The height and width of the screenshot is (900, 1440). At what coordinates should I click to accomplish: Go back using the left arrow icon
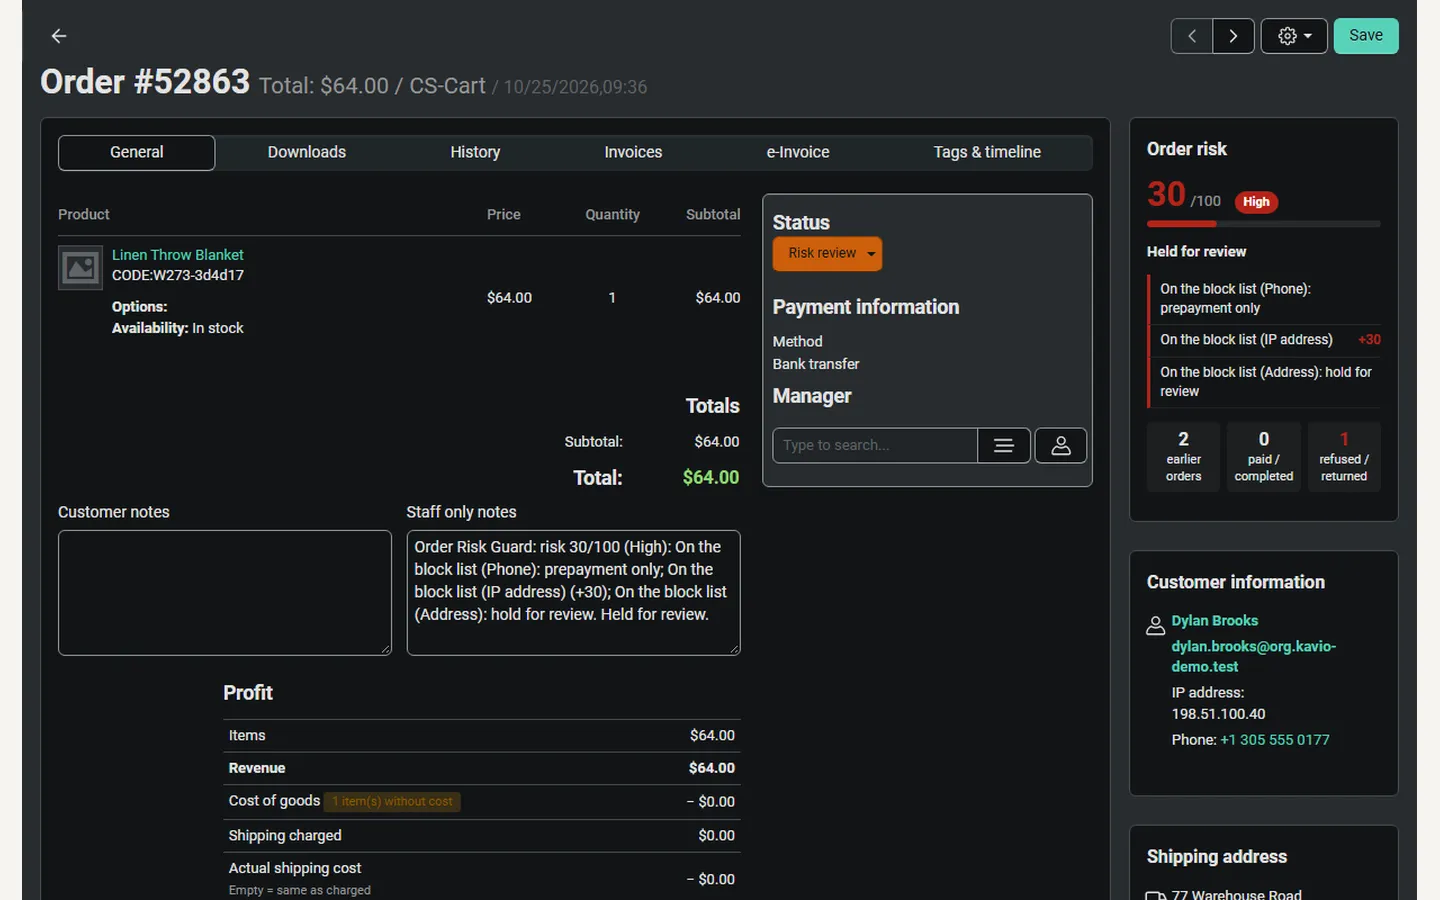coord(59,36)
